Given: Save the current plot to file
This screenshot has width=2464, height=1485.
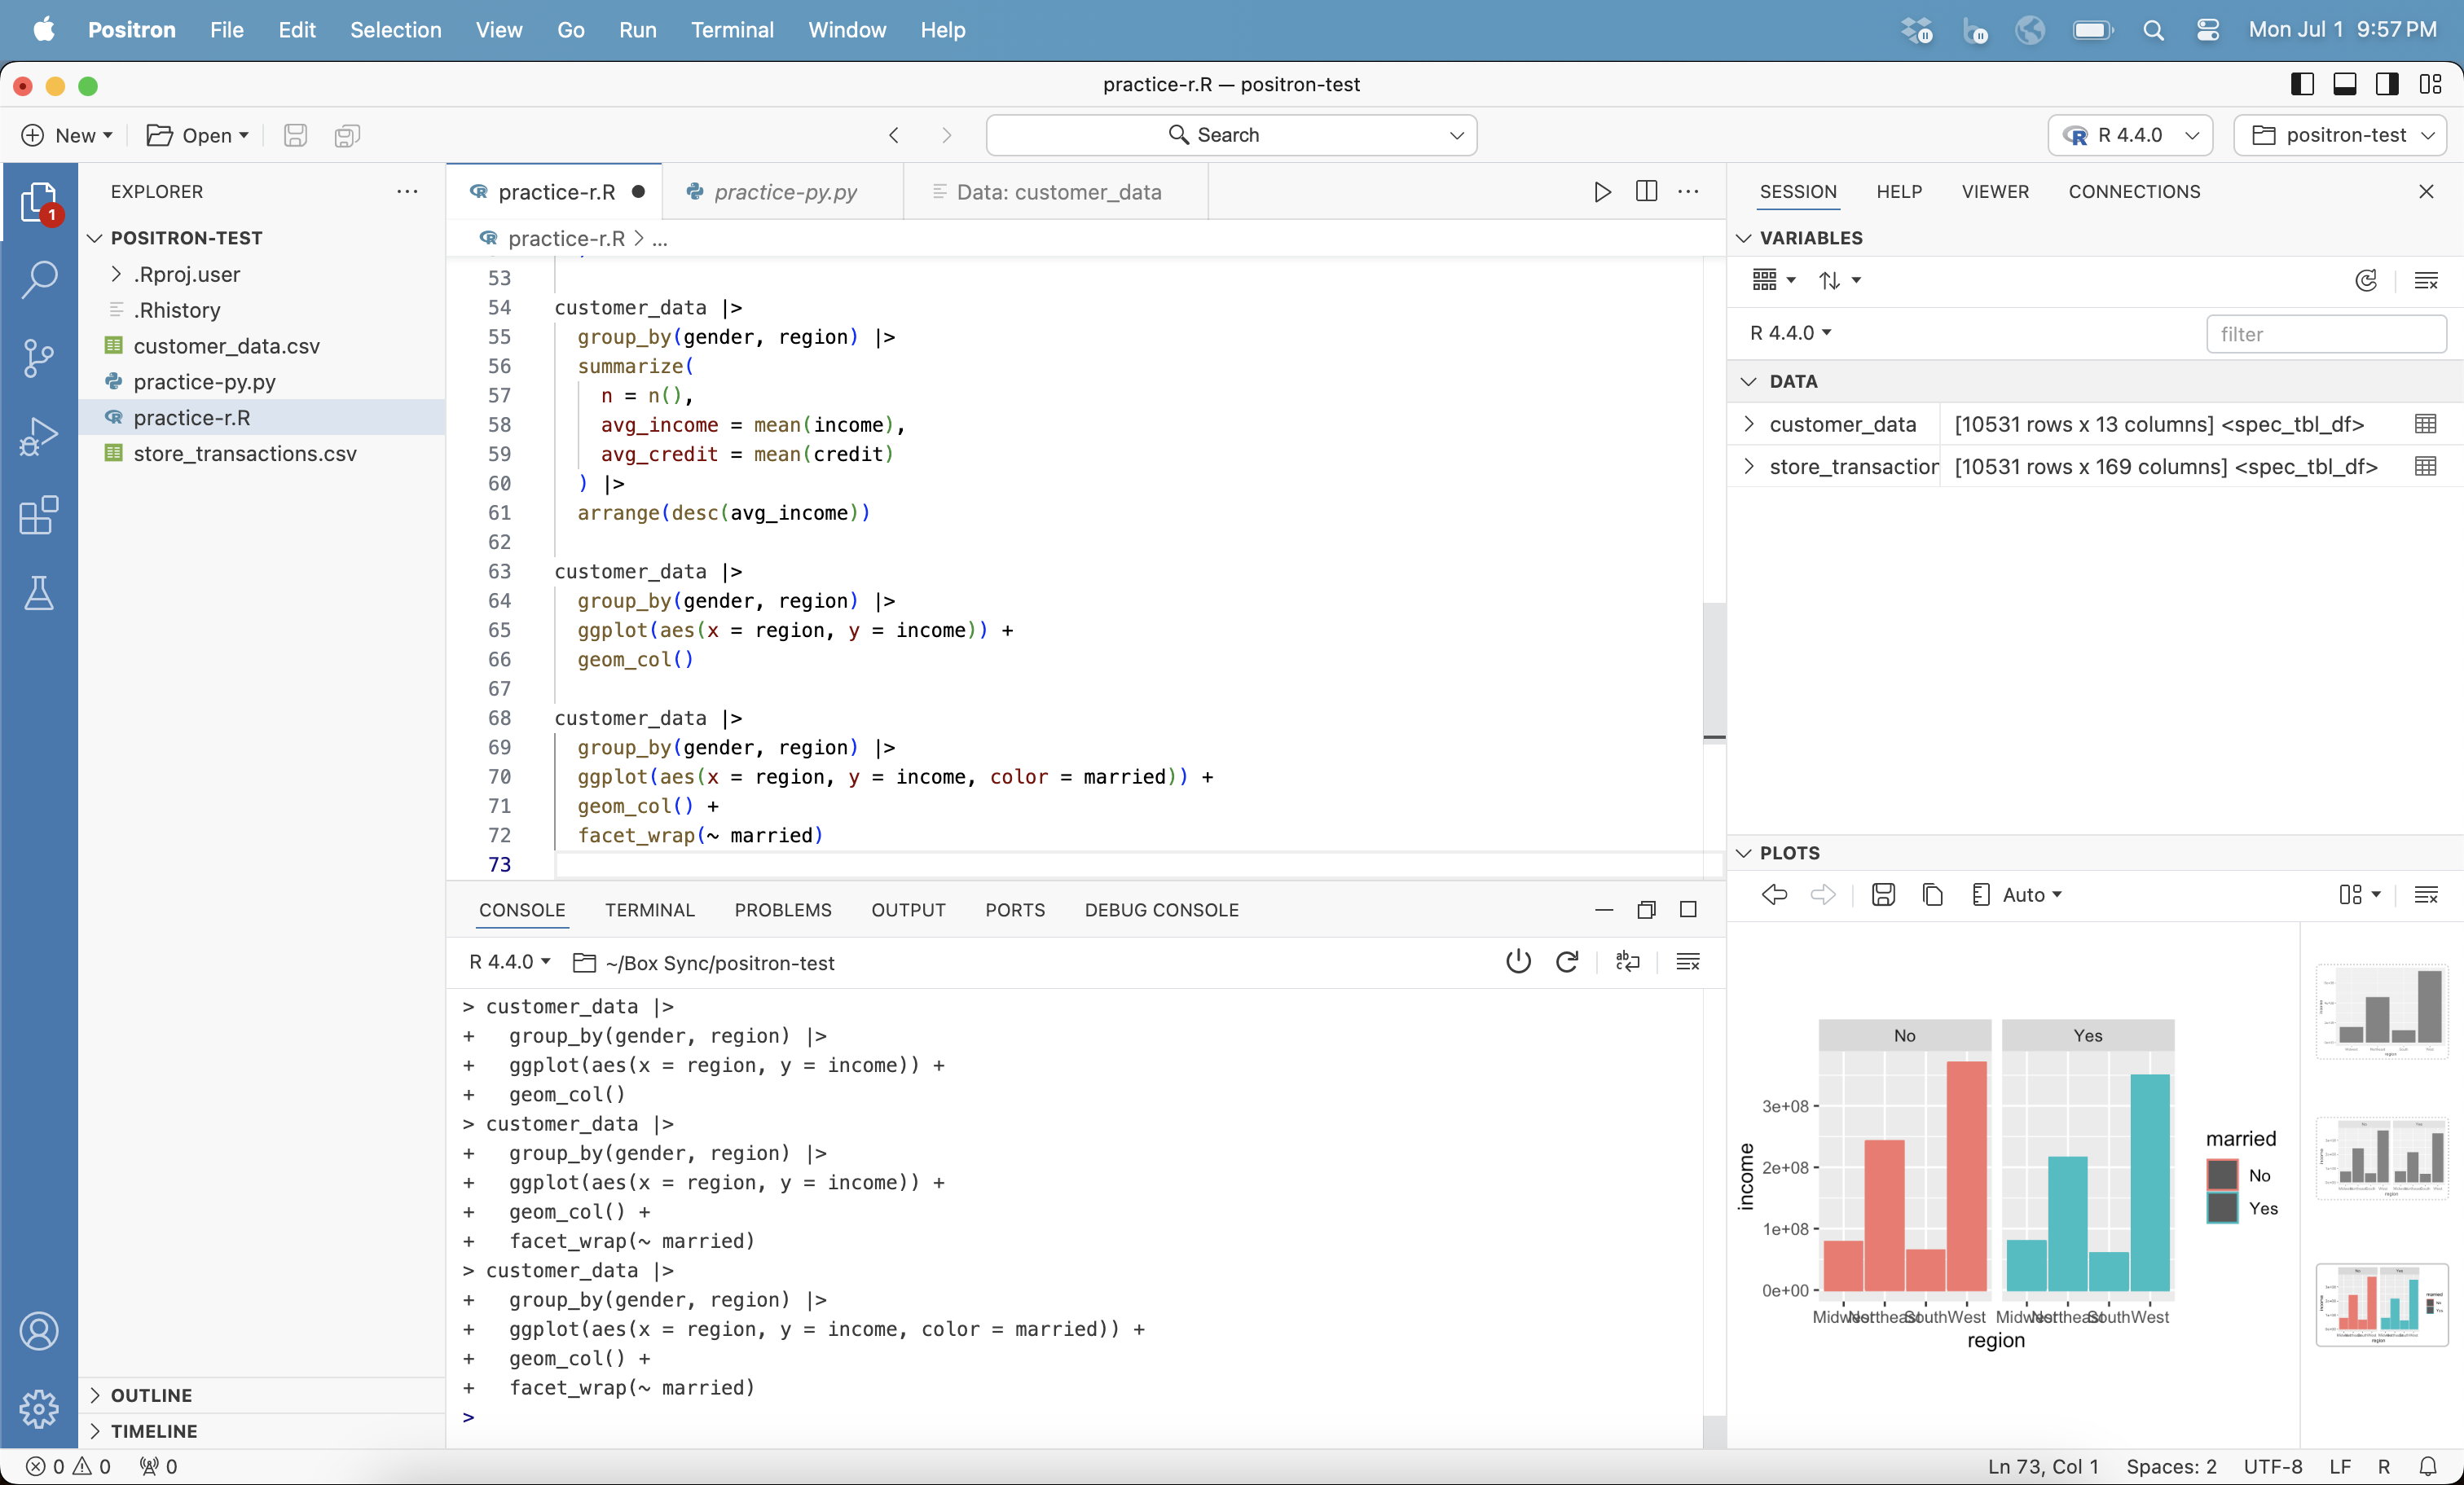Looking at the screenshot, I should click(1883, 895).
